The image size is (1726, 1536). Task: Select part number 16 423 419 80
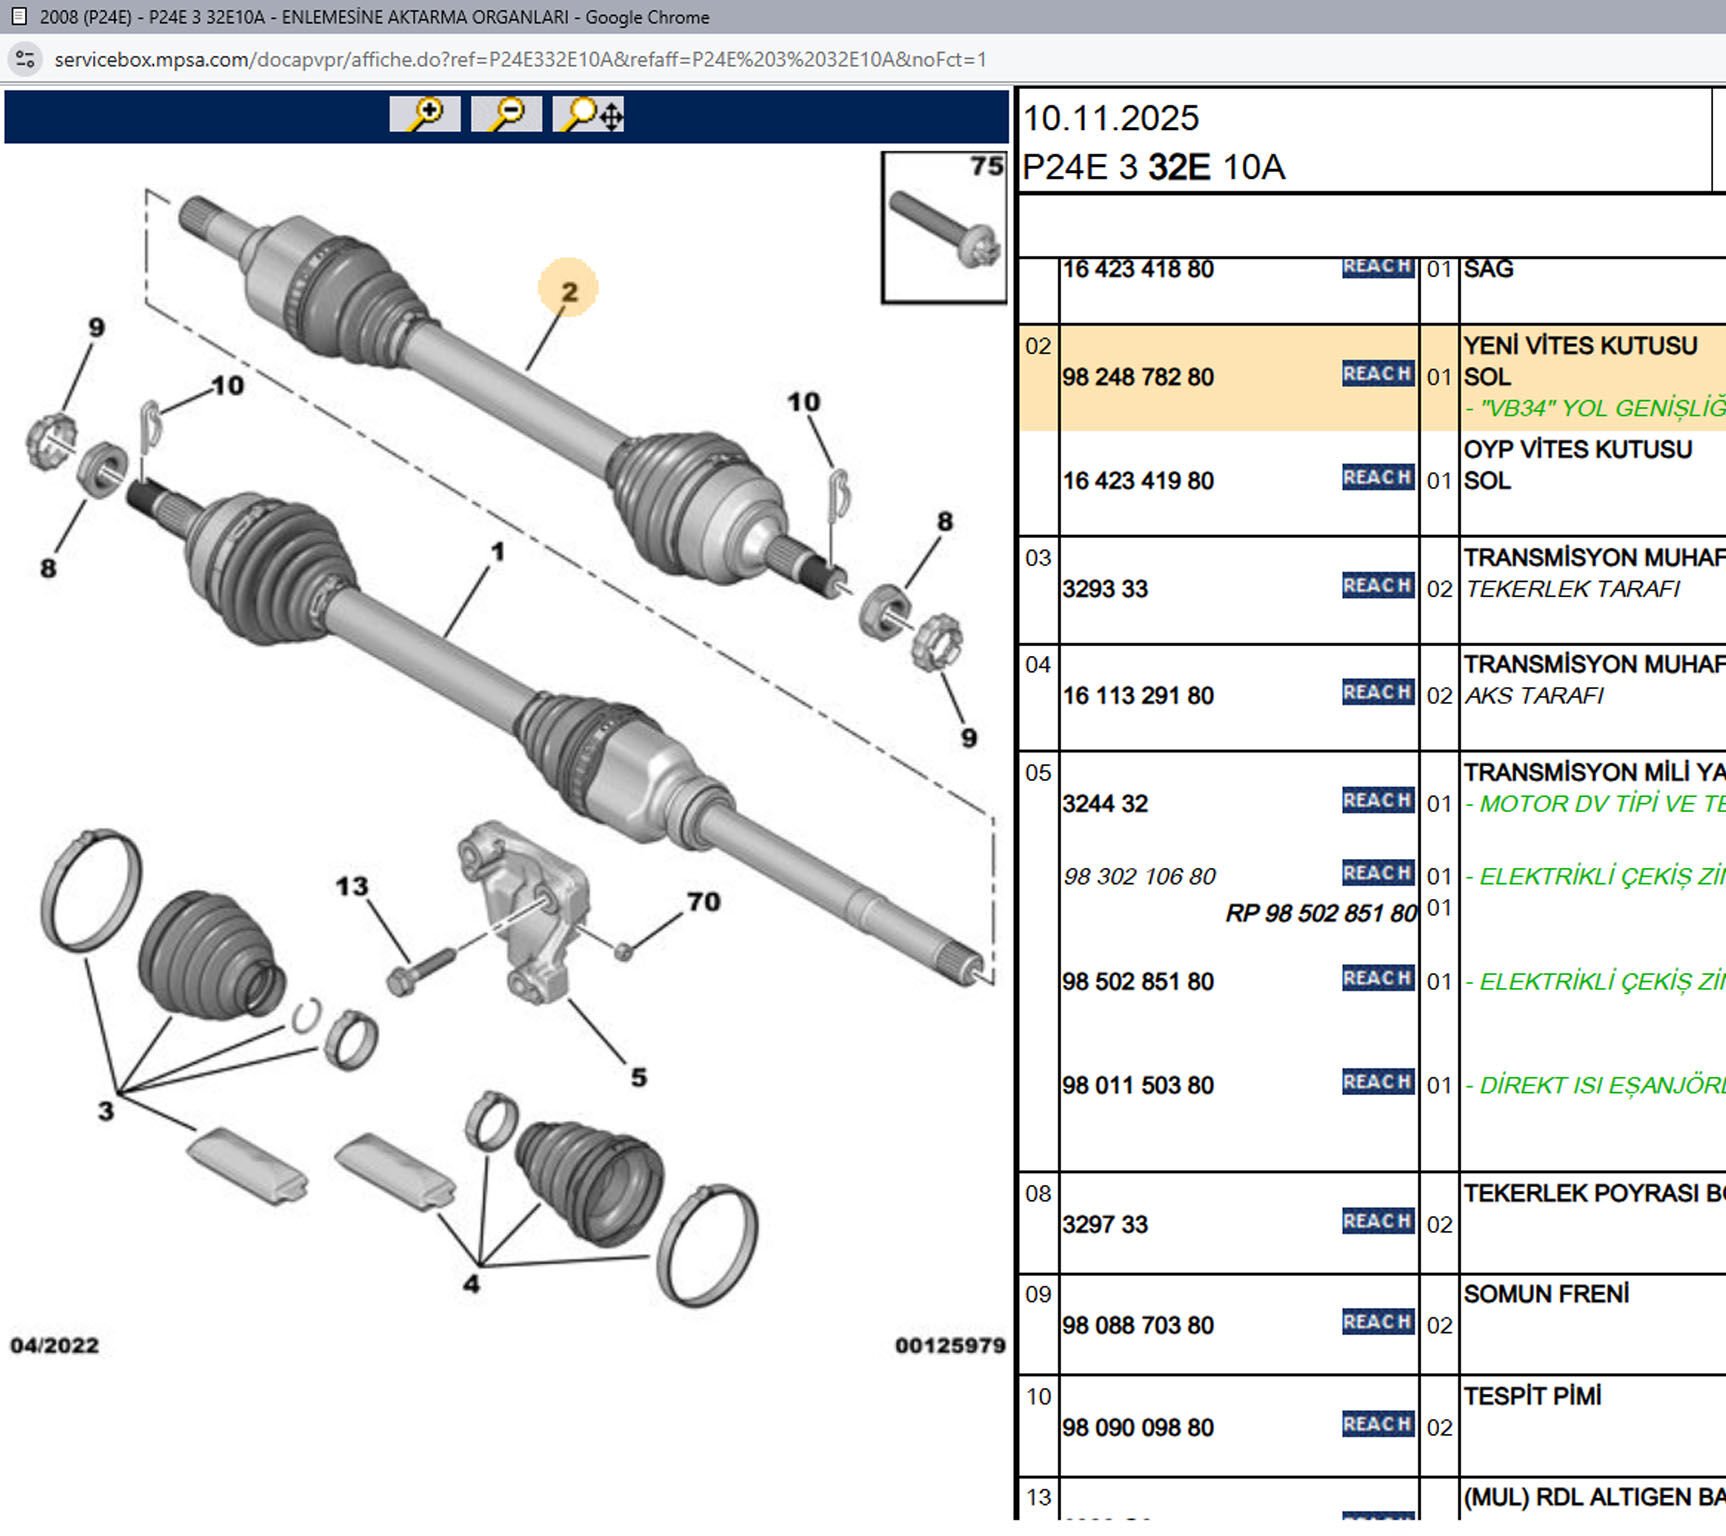1138,481
